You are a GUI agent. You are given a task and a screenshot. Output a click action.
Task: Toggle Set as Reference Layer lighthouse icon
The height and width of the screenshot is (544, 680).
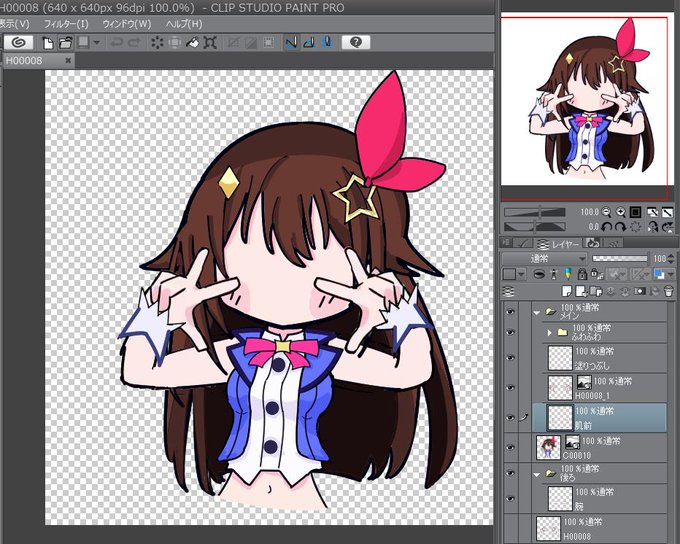pos(554,274)
